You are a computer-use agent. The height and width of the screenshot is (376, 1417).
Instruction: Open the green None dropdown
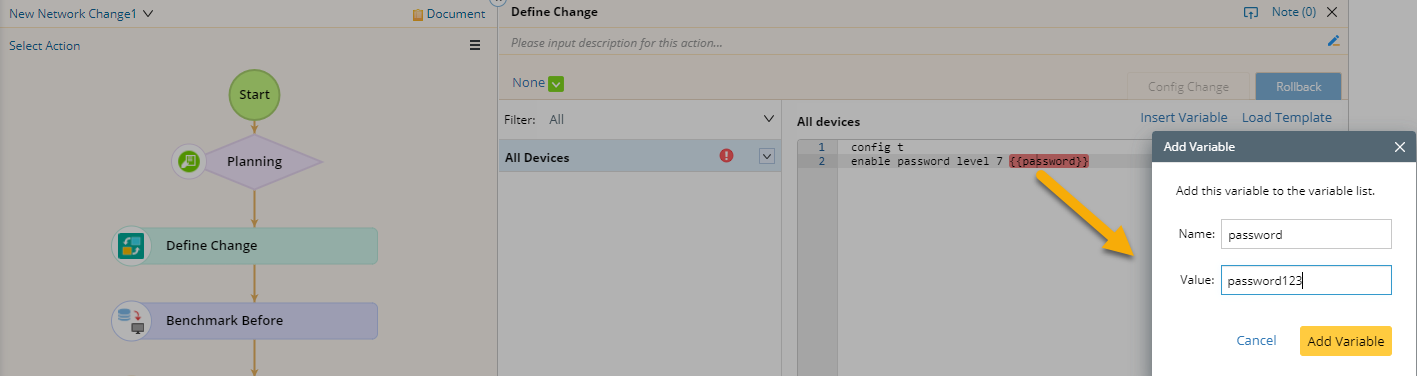pos(557,84)
